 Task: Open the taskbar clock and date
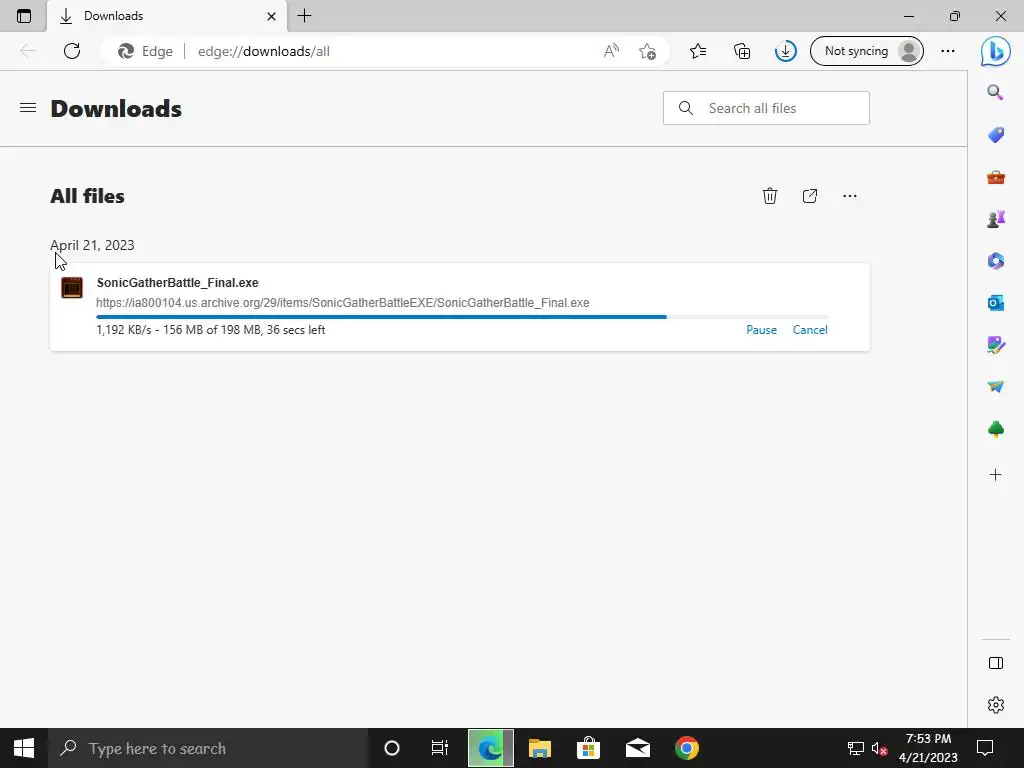point(928,748)
